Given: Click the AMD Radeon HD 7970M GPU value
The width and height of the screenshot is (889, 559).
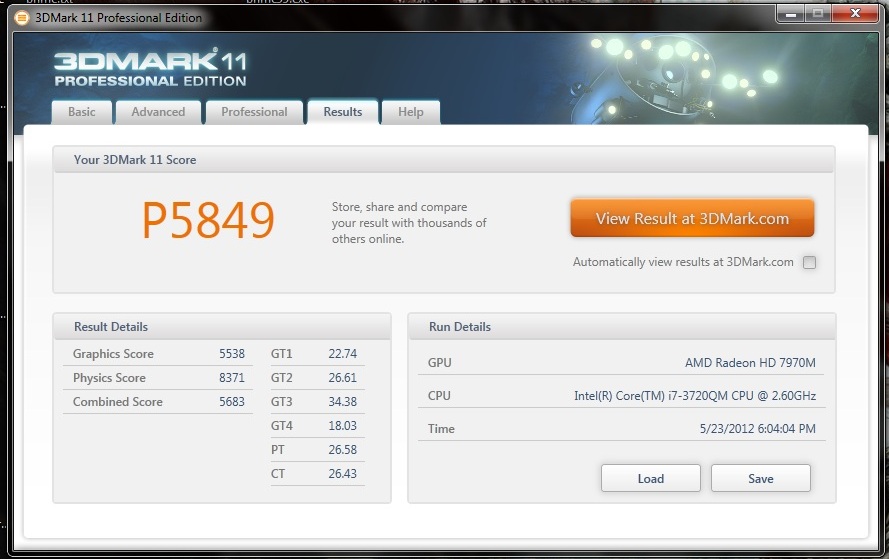Looking at the screenshot, I should tap(750, 363).
